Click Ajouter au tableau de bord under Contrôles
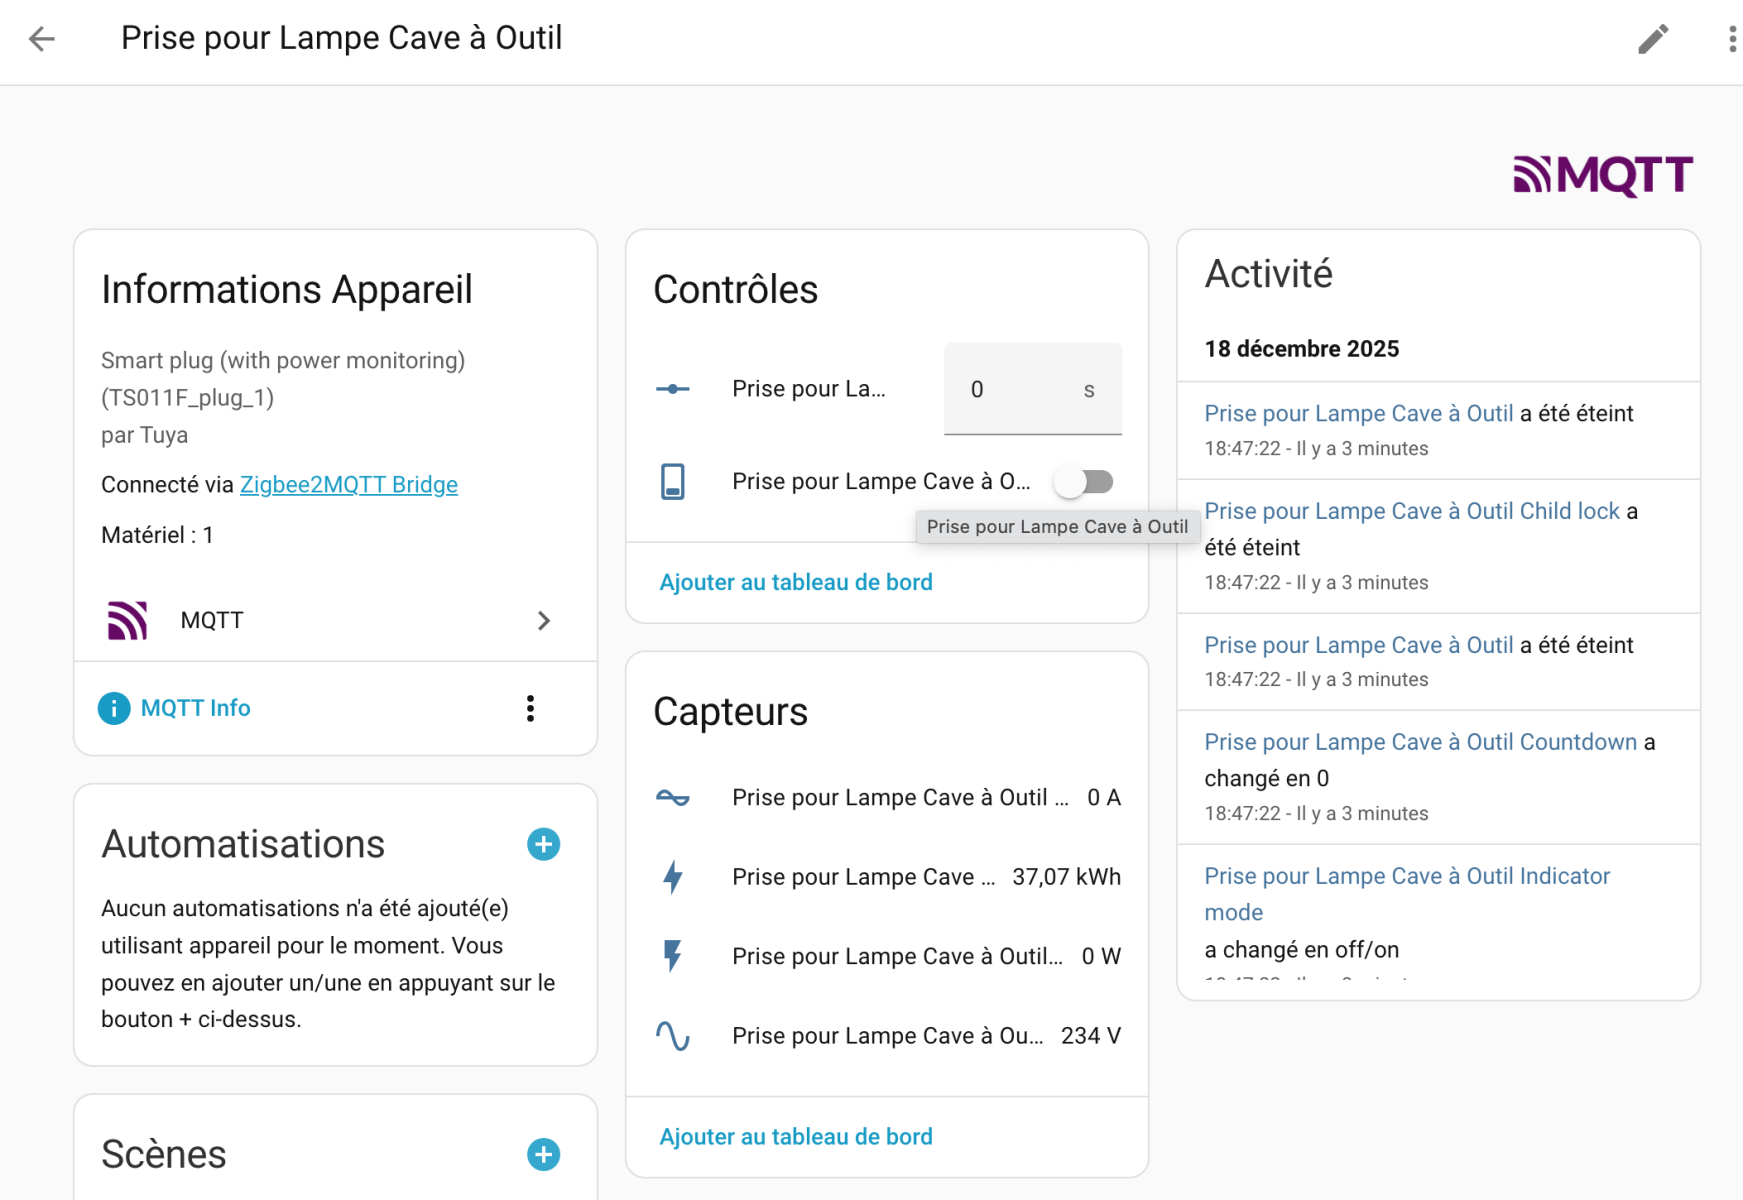 (796, 583)
